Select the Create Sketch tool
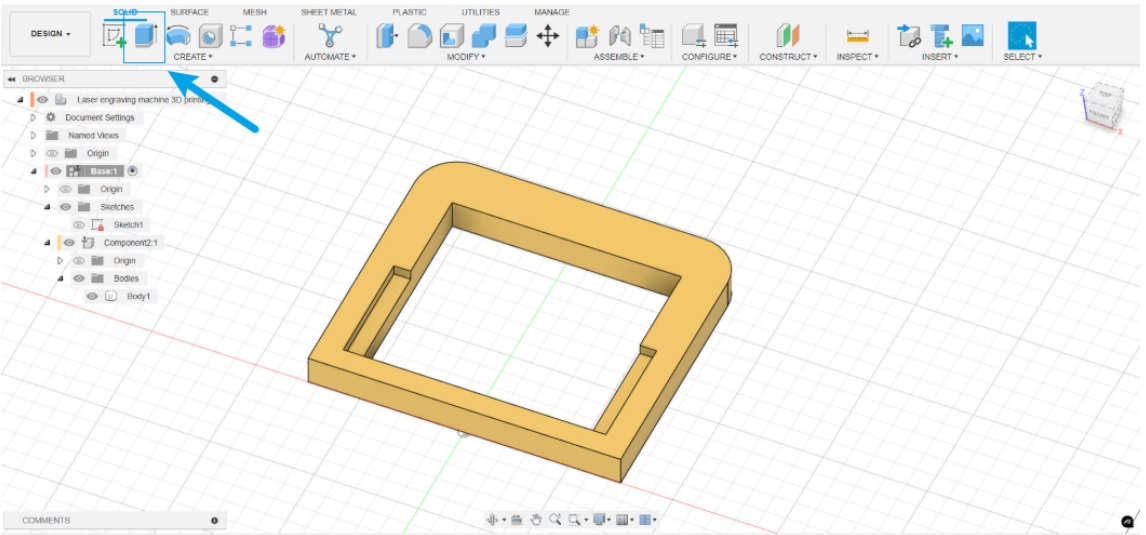This screenshot has height=535, width=1146. [113, 35]
